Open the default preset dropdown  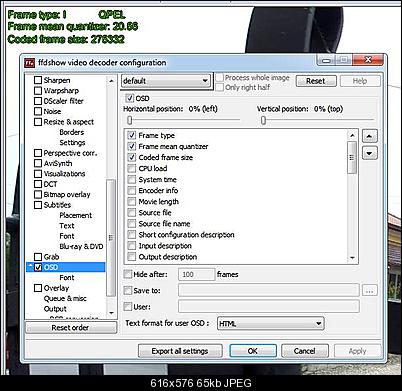tap(166, 81)
